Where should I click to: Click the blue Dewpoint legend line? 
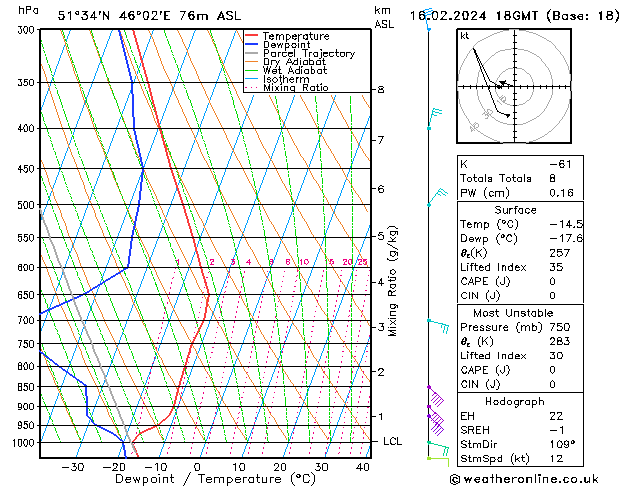point(251,45)
